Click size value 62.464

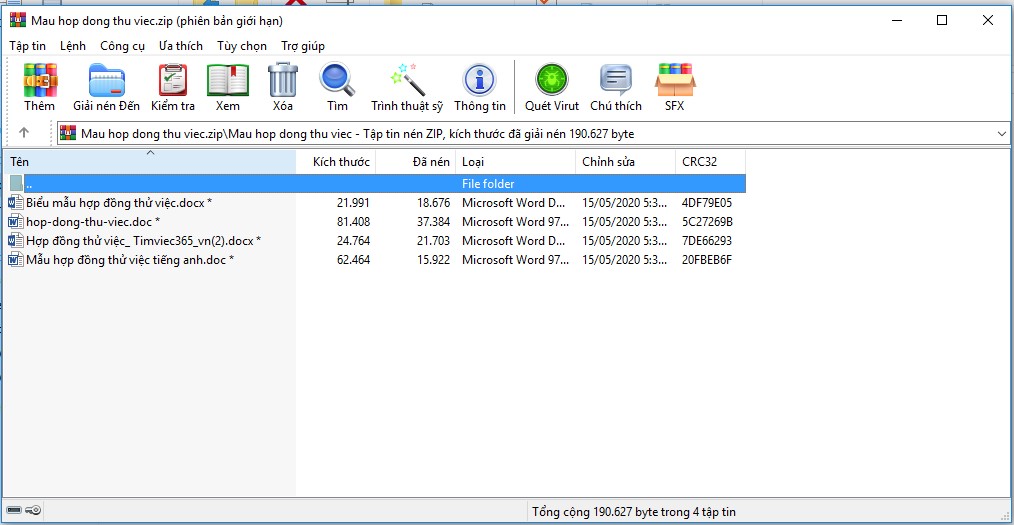point(353,260)
